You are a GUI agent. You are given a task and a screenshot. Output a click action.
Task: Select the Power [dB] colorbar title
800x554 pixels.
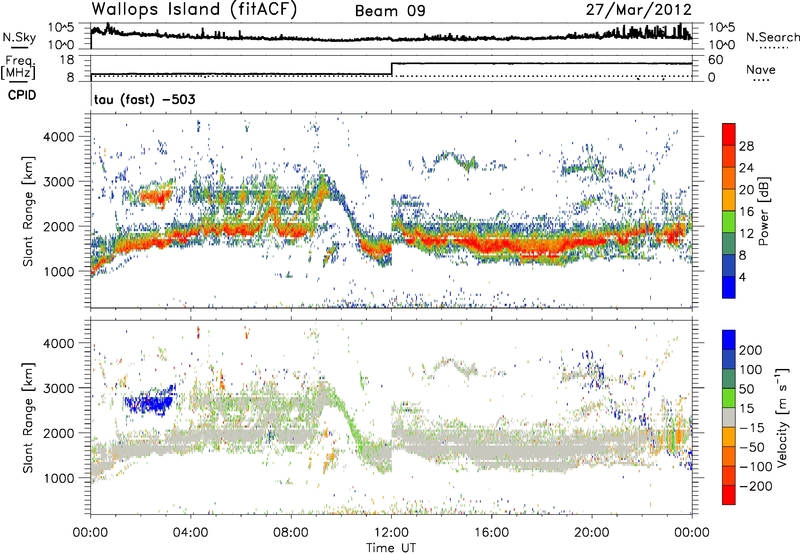[763, 211]
